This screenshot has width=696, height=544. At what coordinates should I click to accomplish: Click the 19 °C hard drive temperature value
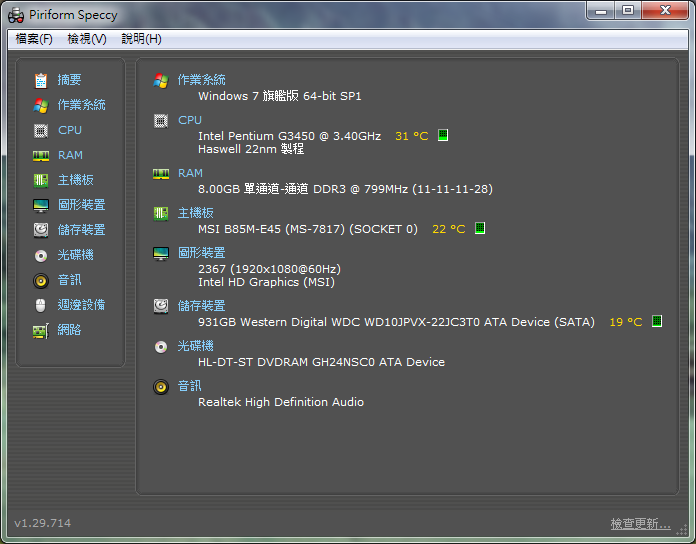click(x=626, y=322)
